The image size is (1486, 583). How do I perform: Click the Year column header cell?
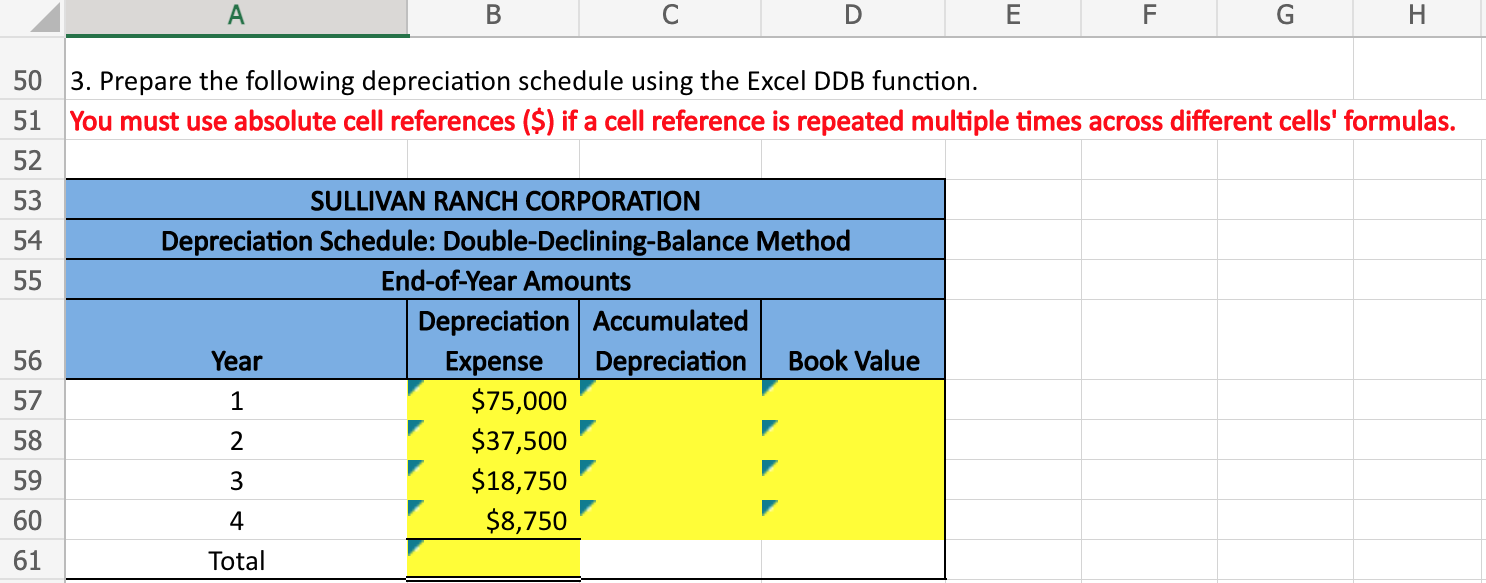(237, 340)
